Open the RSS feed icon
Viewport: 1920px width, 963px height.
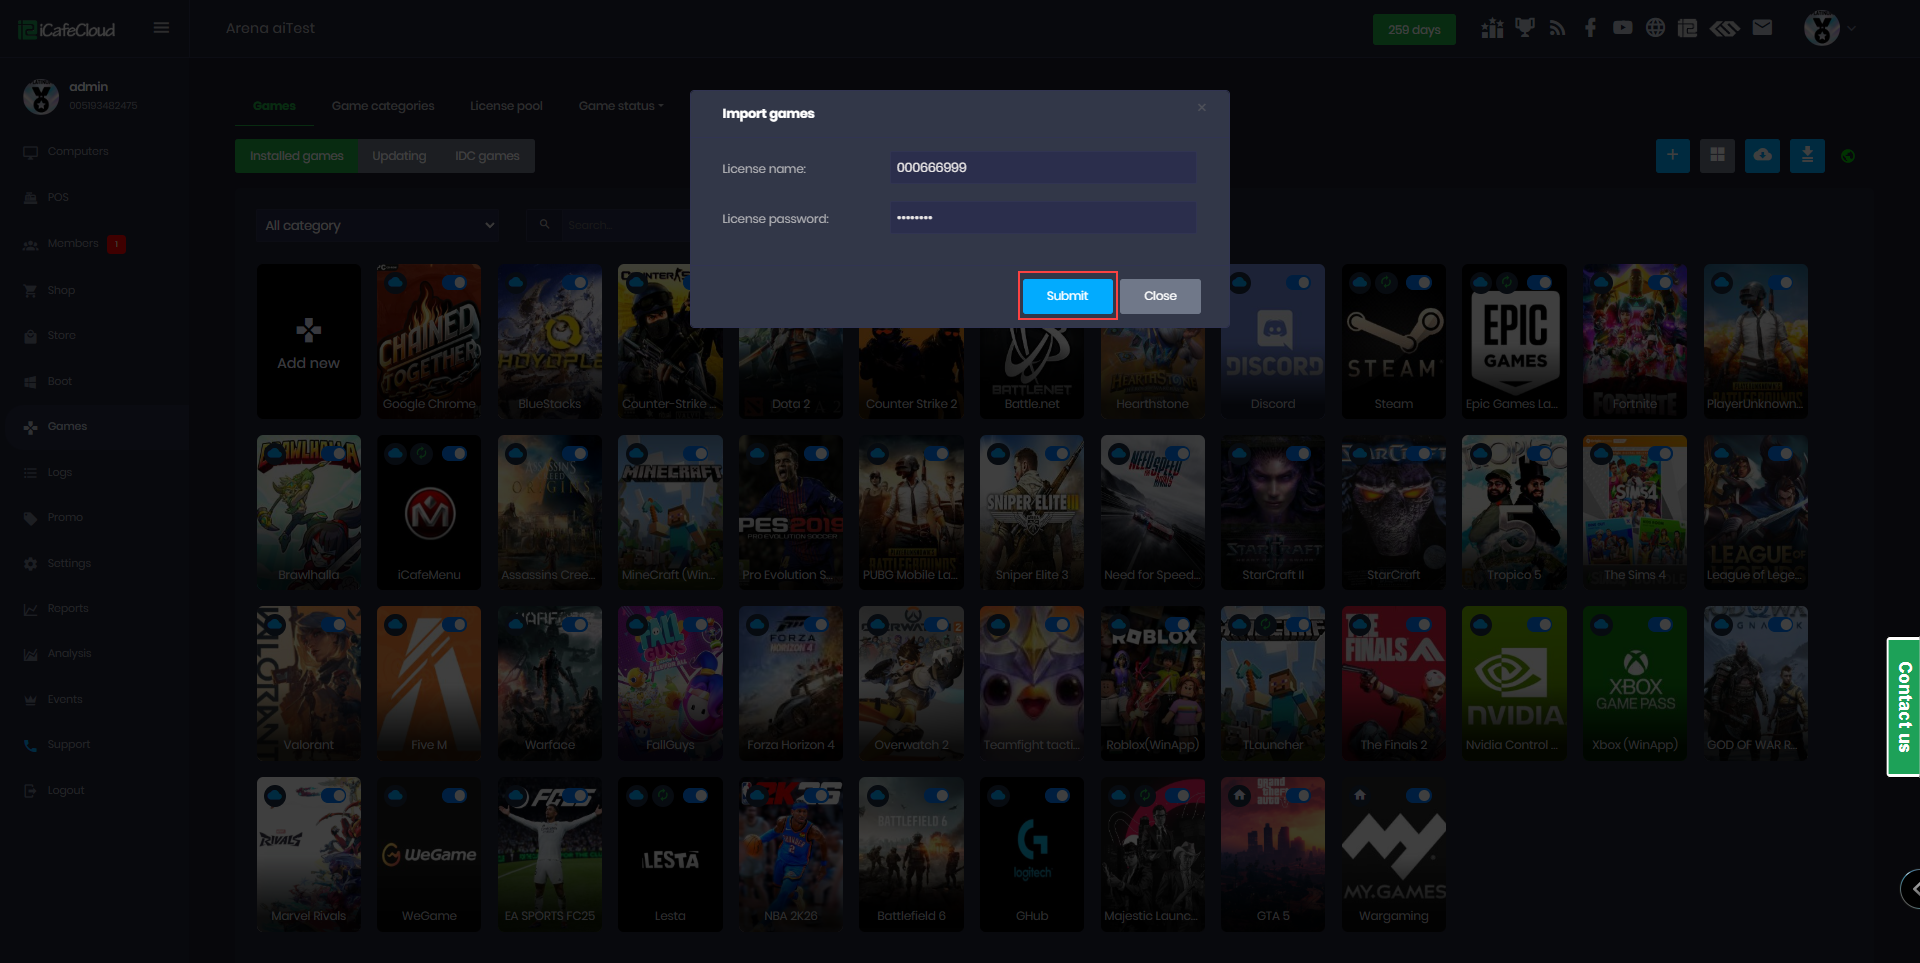(x=1557, y=28)
